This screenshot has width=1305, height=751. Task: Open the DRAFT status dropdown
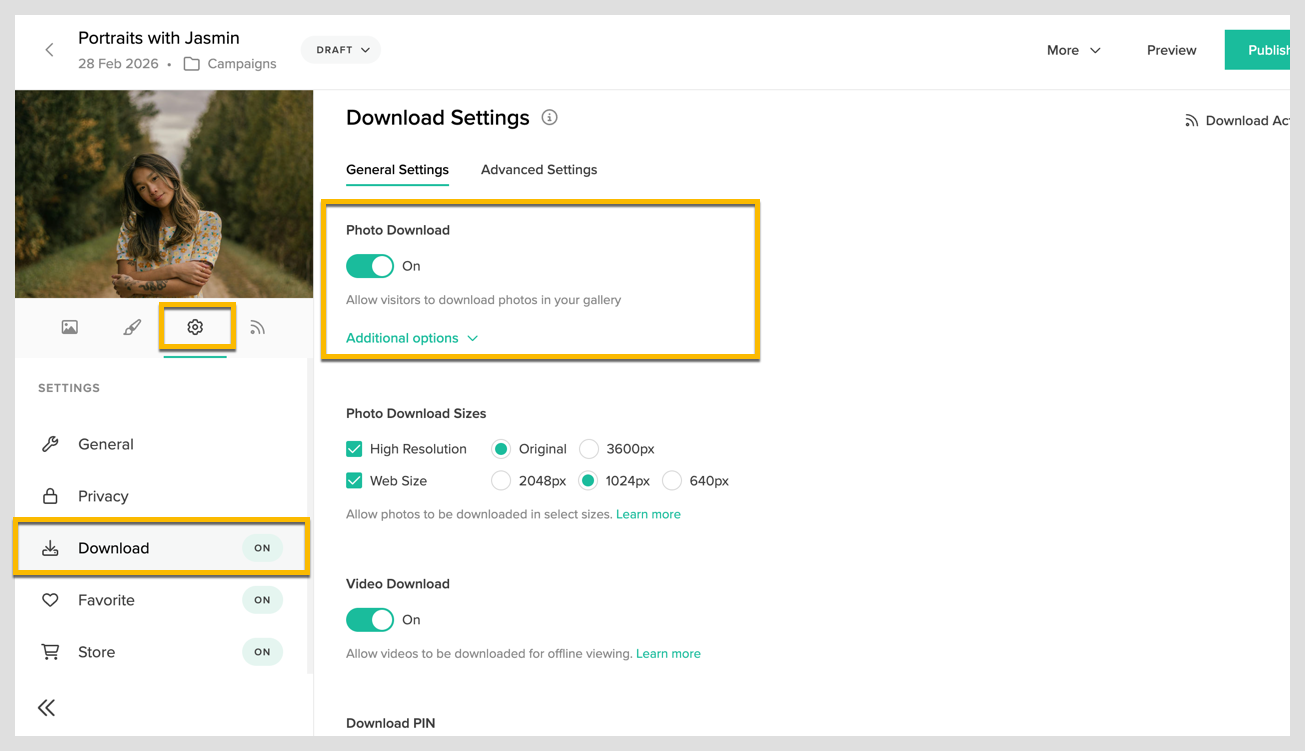[x=340, y=48]
